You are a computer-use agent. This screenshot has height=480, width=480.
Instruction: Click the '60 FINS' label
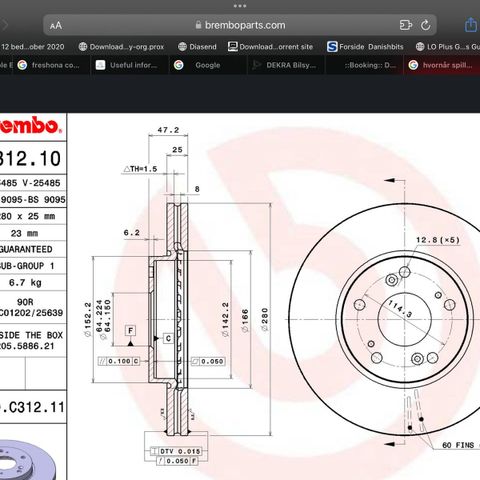click(x=458, y=445)
